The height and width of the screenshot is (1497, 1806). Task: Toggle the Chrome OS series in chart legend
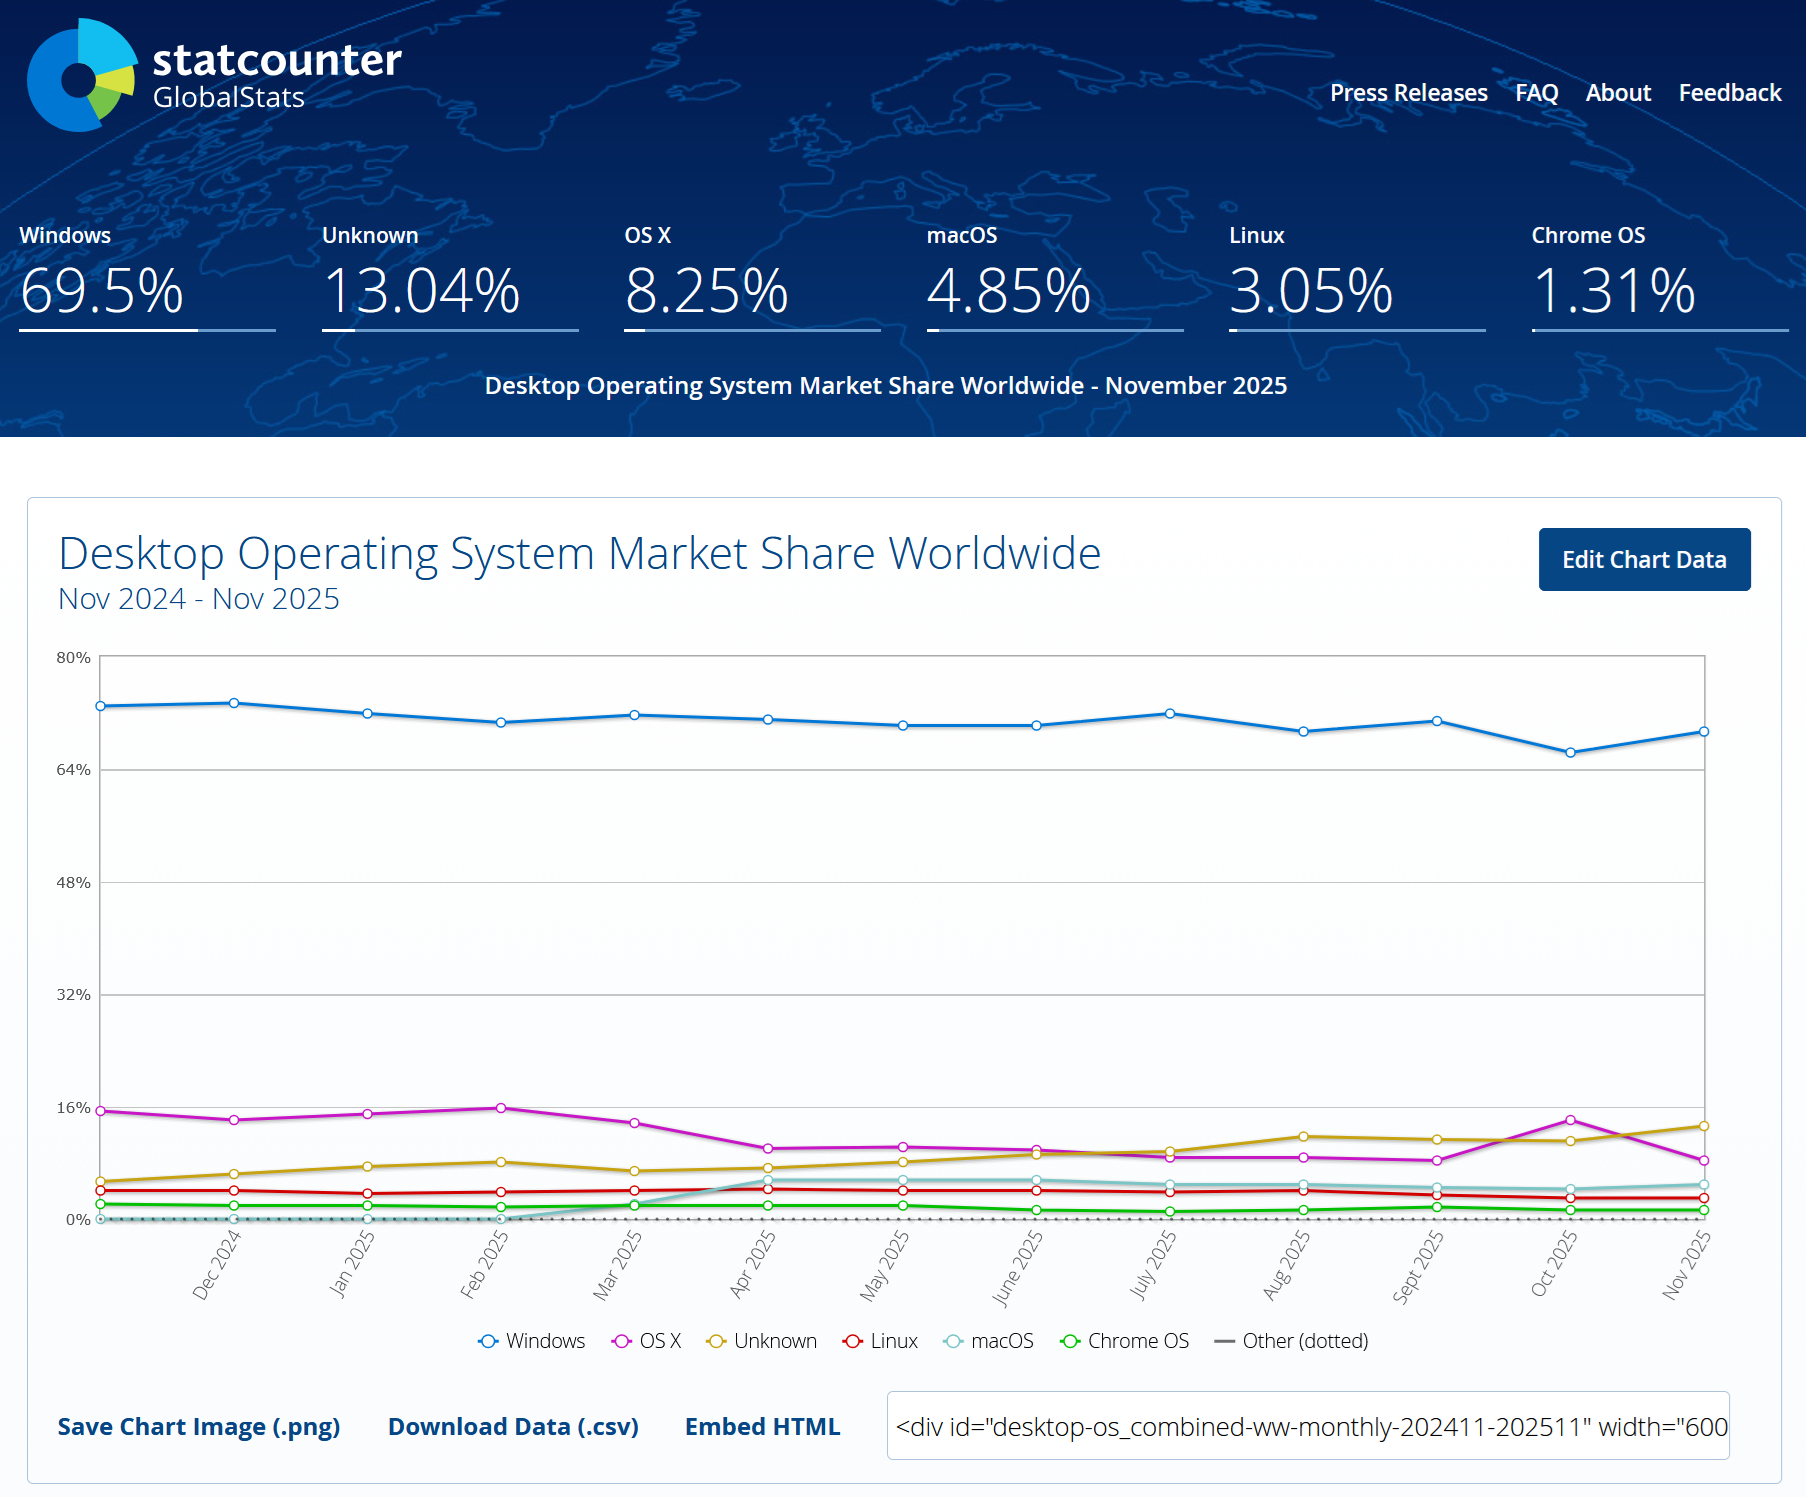coord(1125,1341)
